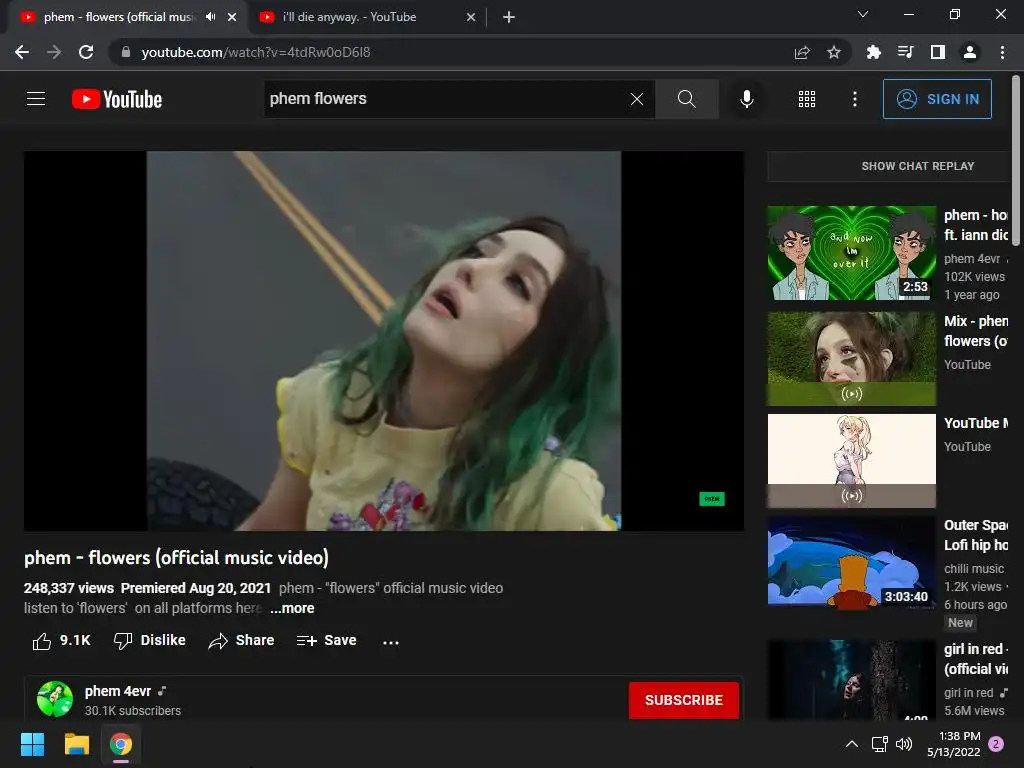1024x768 pixels.
Task: Clear the search text with X
Action: [637, 99]
